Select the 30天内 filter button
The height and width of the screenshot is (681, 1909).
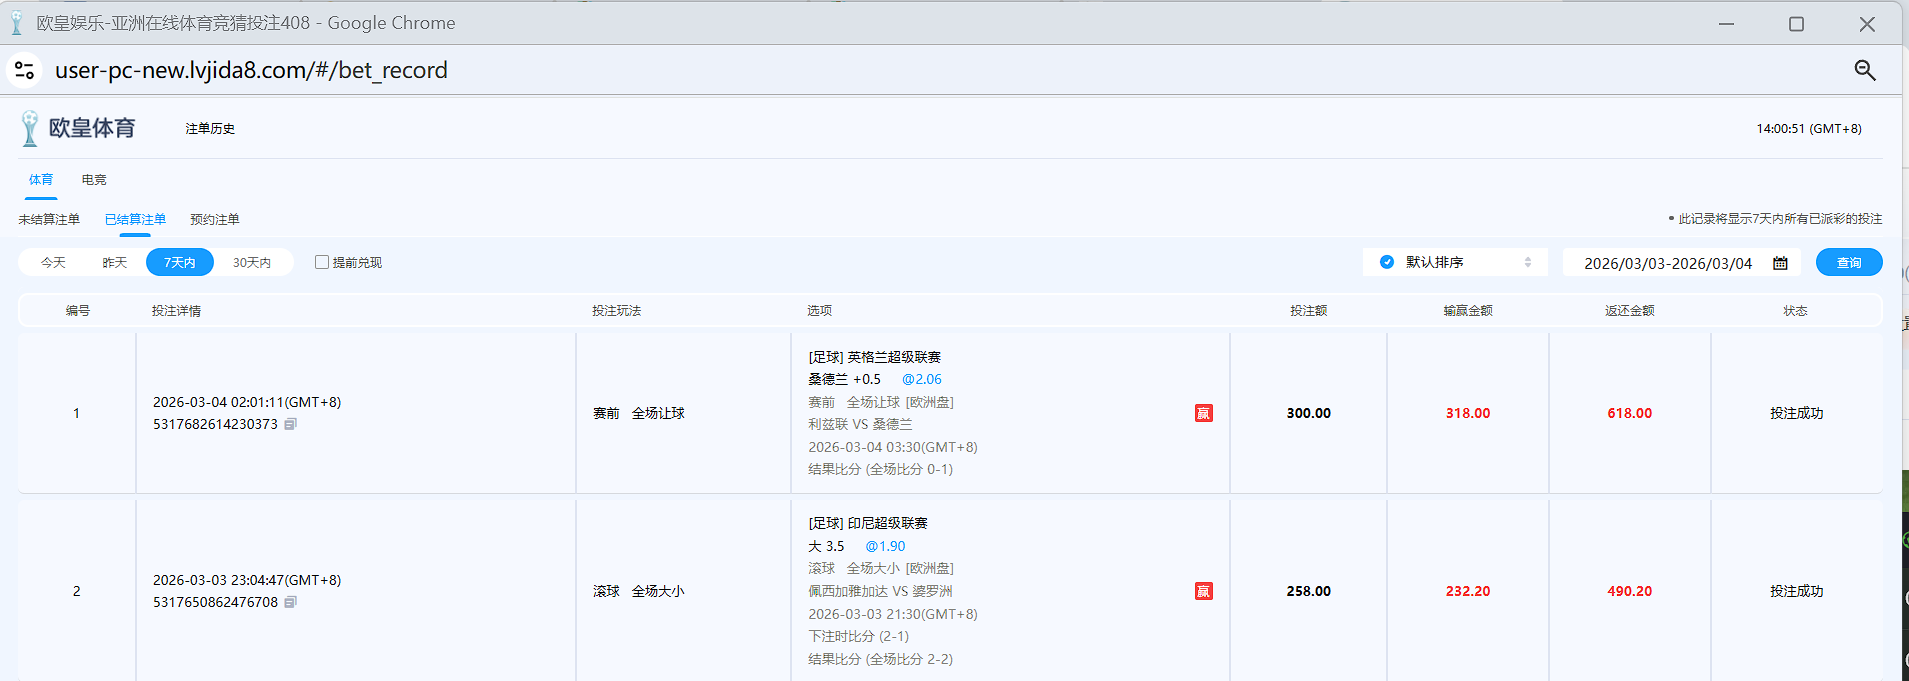(252, 262)
